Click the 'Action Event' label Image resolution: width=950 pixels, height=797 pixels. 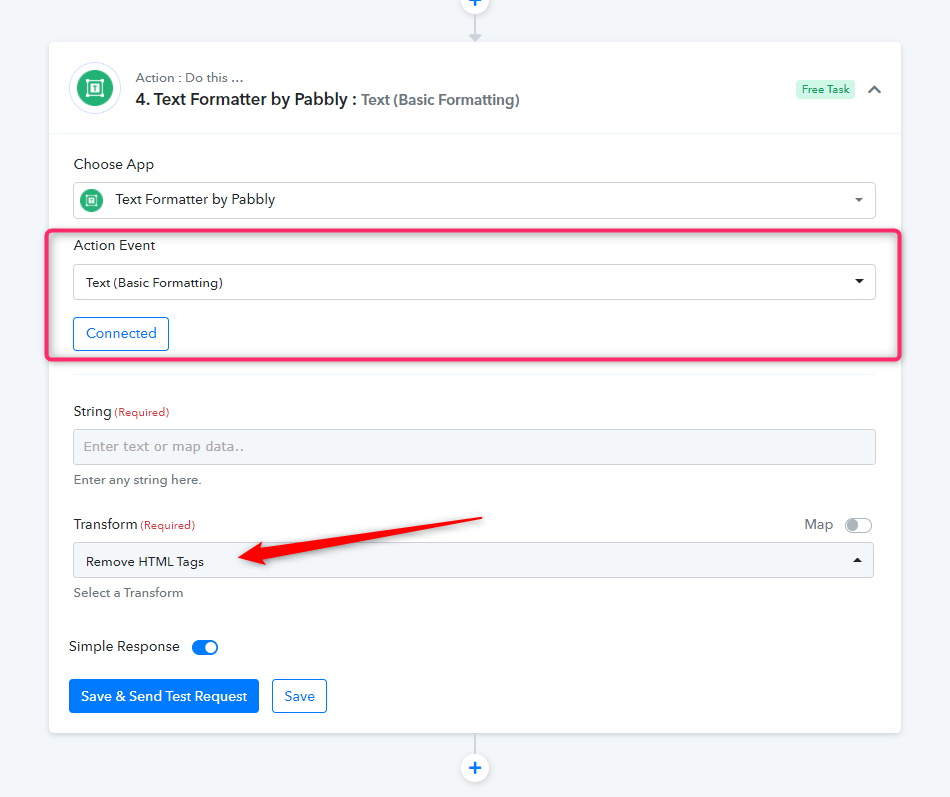click(115, 245)
